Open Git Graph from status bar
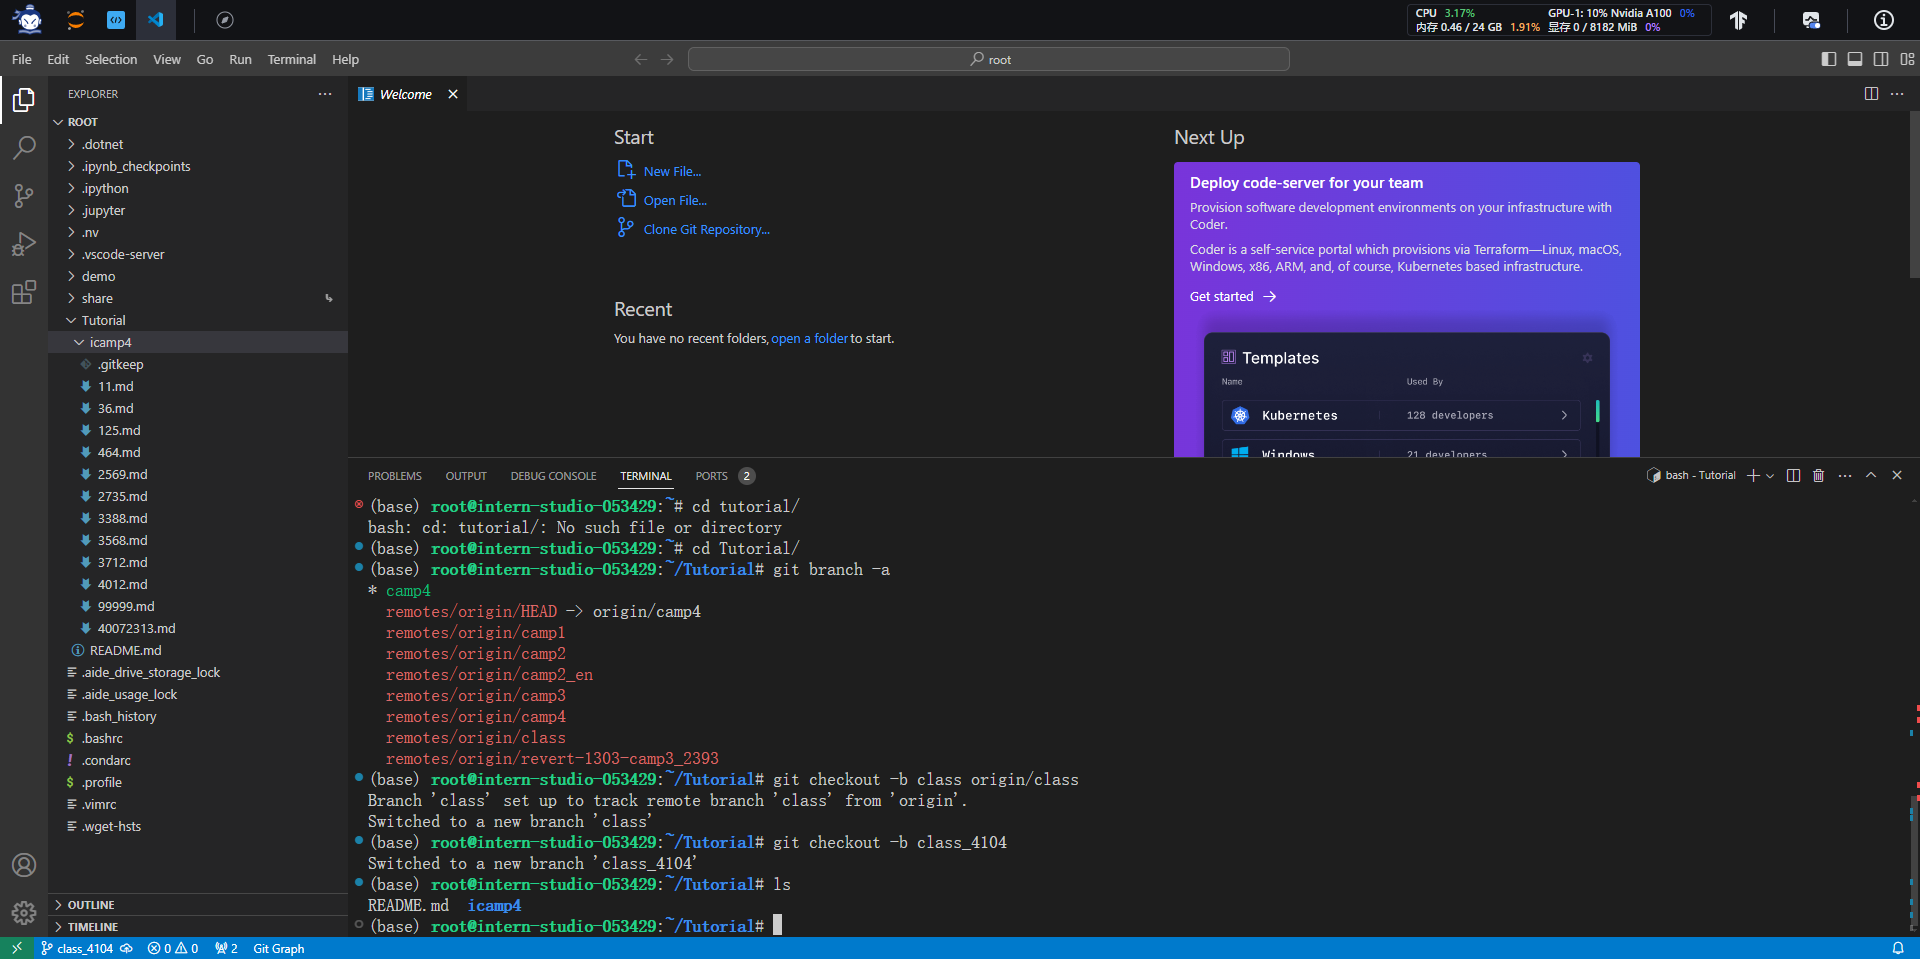Viewport: 1920px width, 959px height. 278,948
